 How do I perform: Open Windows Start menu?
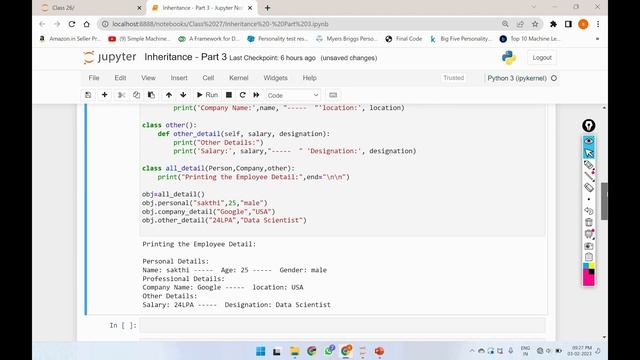pyautogui.click(x=260, y=351)
